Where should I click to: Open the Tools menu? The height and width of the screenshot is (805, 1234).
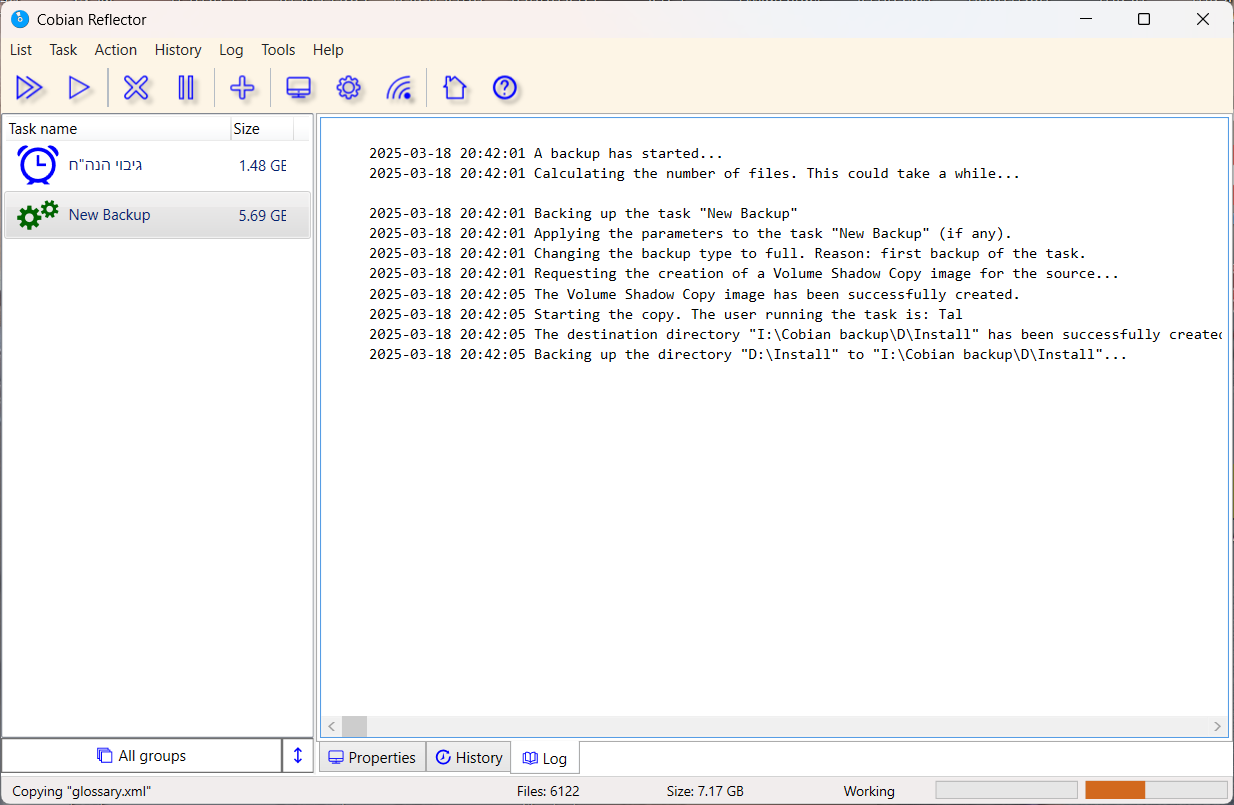(278, 50)
